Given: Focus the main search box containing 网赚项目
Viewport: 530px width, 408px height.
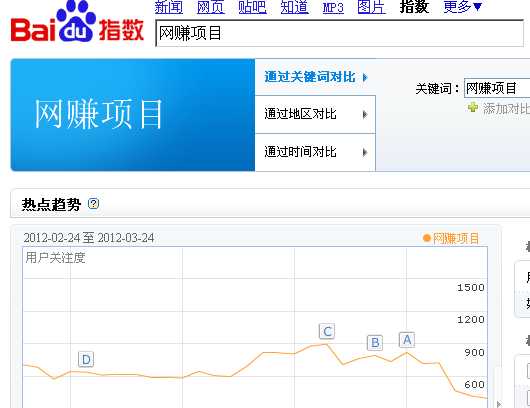Looking at the screenshot, I should 339,33.
